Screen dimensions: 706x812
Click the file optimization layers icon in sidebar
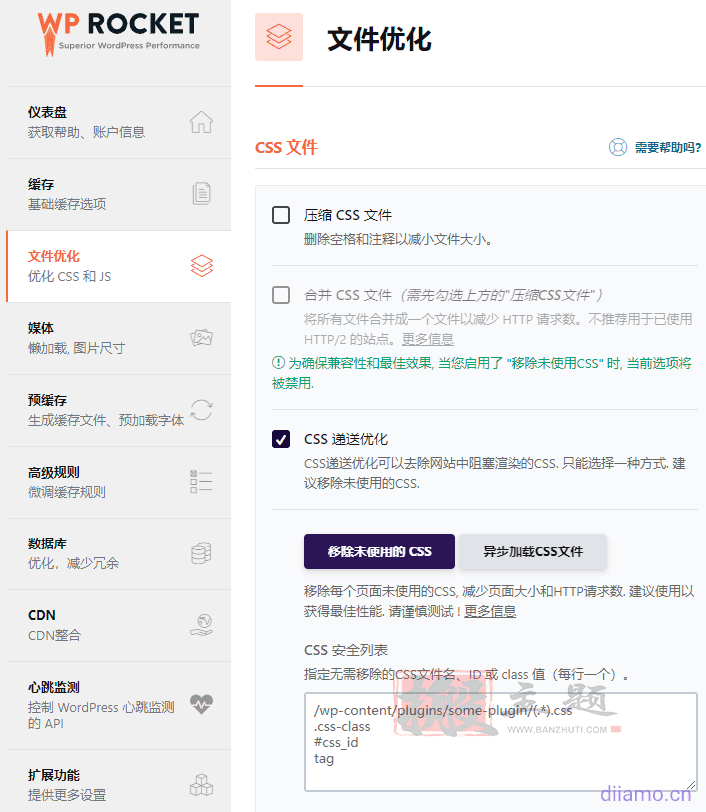201,266
